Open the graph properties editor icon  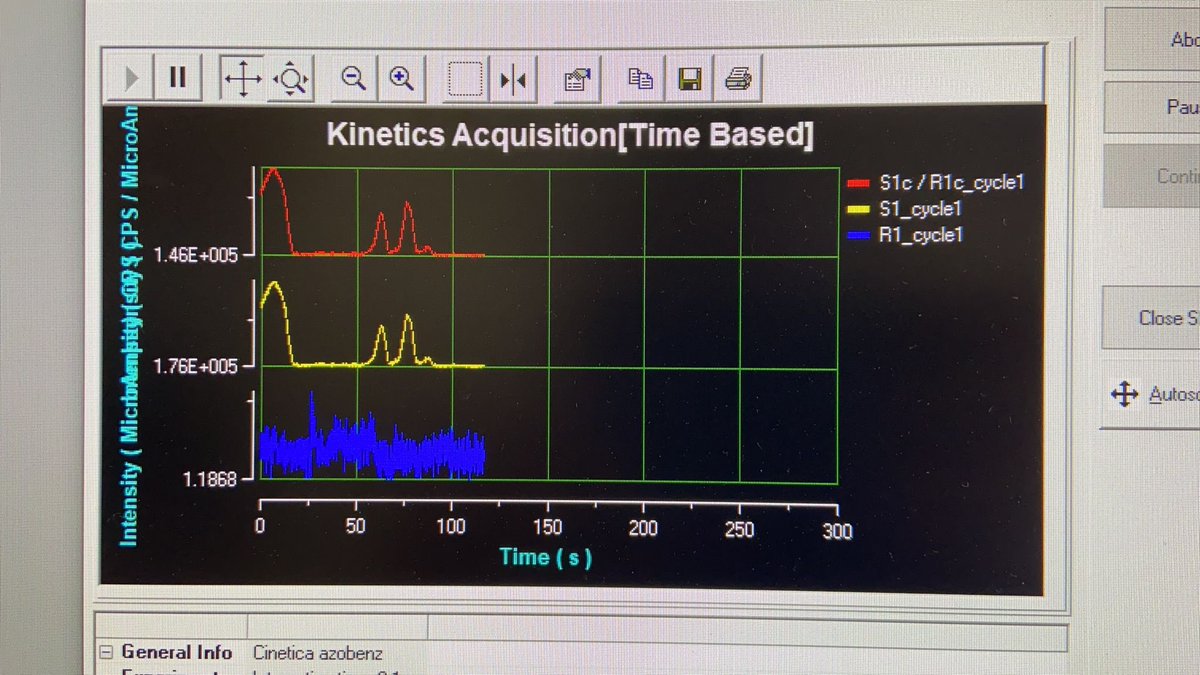click(577, 77)
